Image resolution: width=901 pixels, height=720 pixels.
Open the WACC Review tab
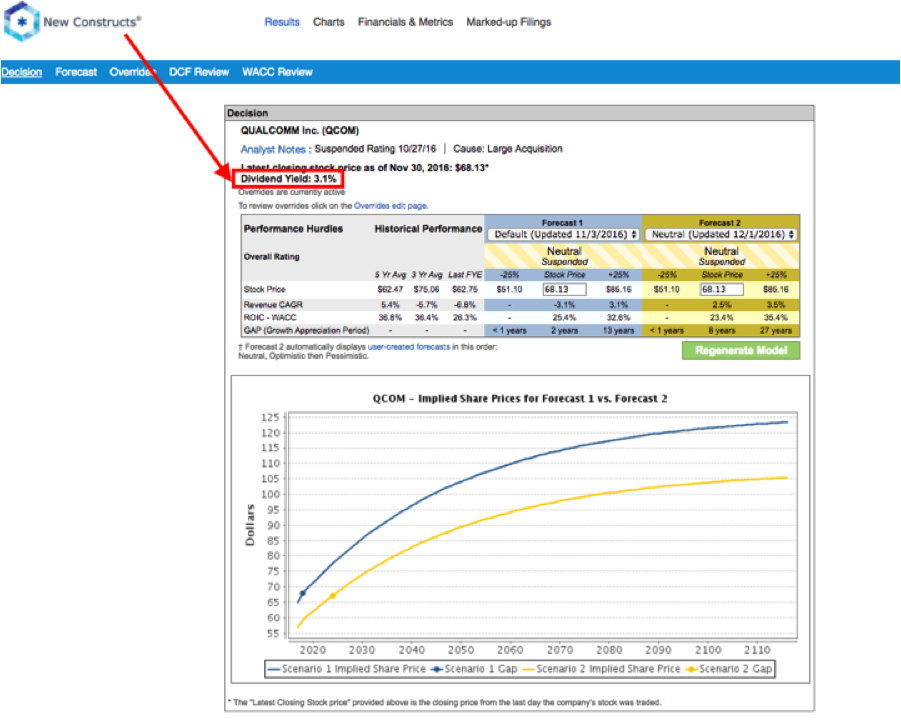click(277, 72)
